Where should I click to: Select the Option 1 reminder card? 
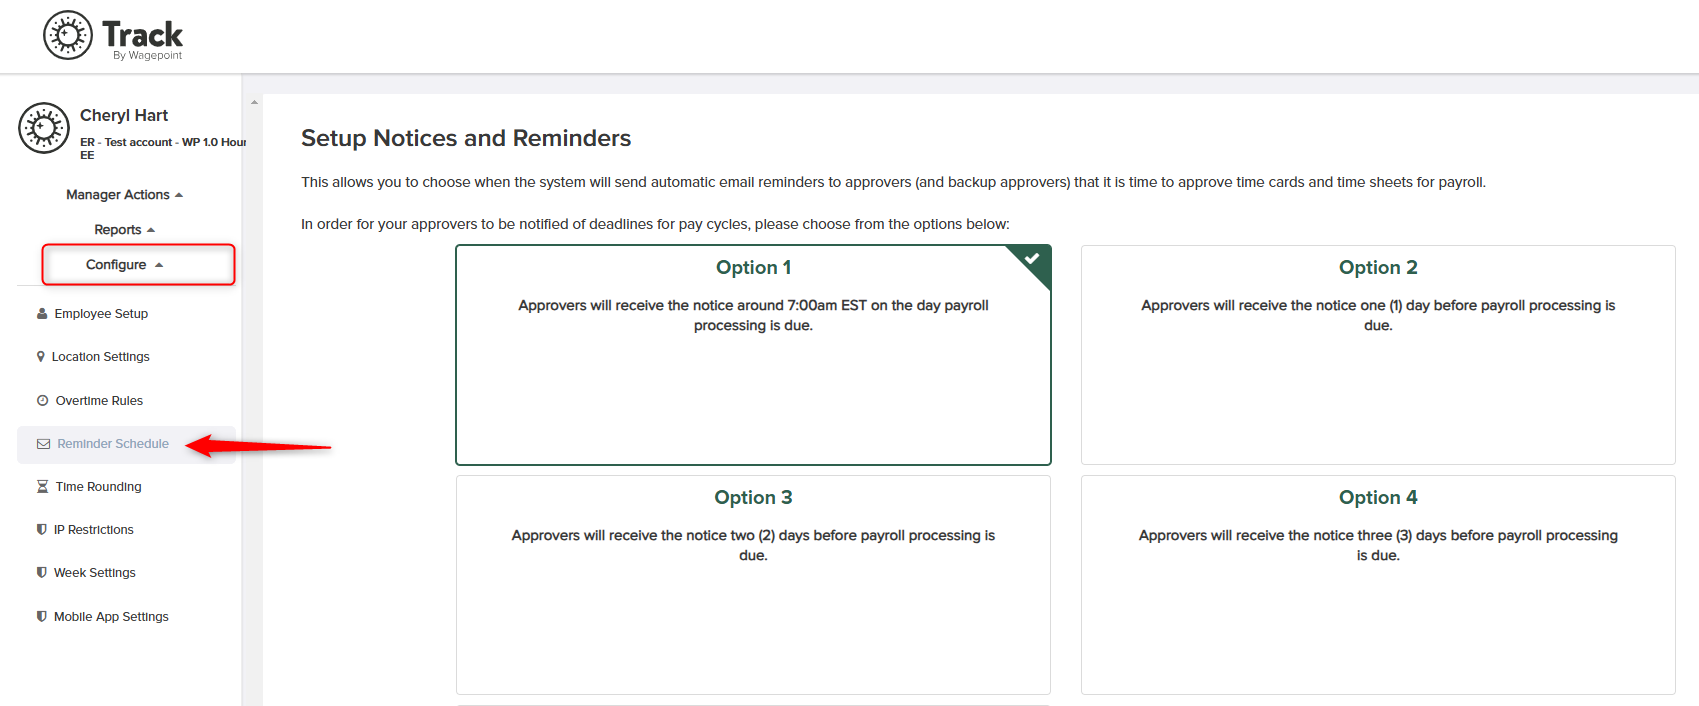pos(753,355)
